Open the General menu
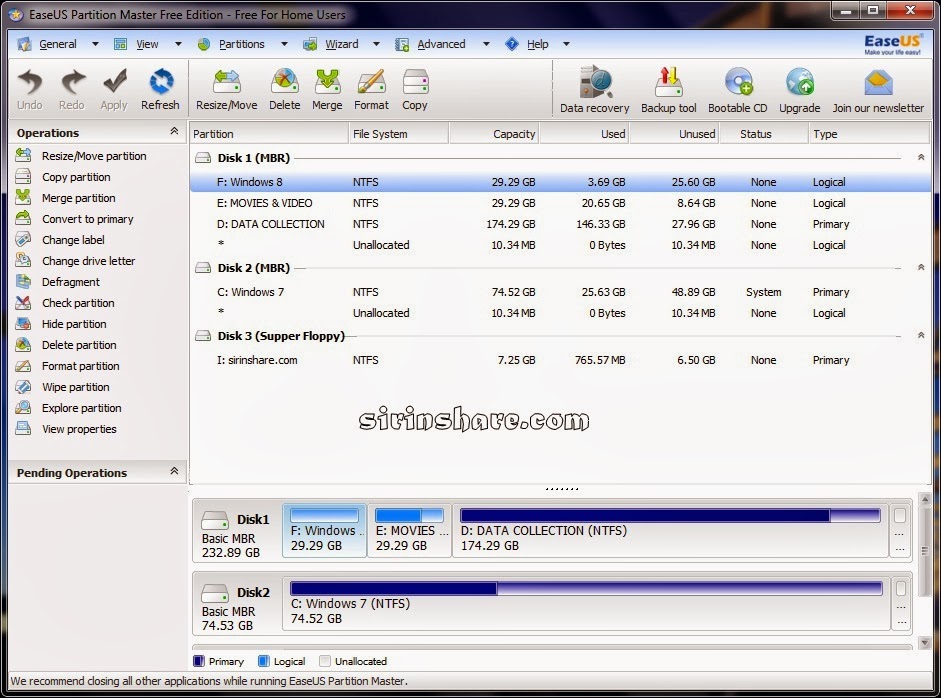 click(x=58, y=44)
